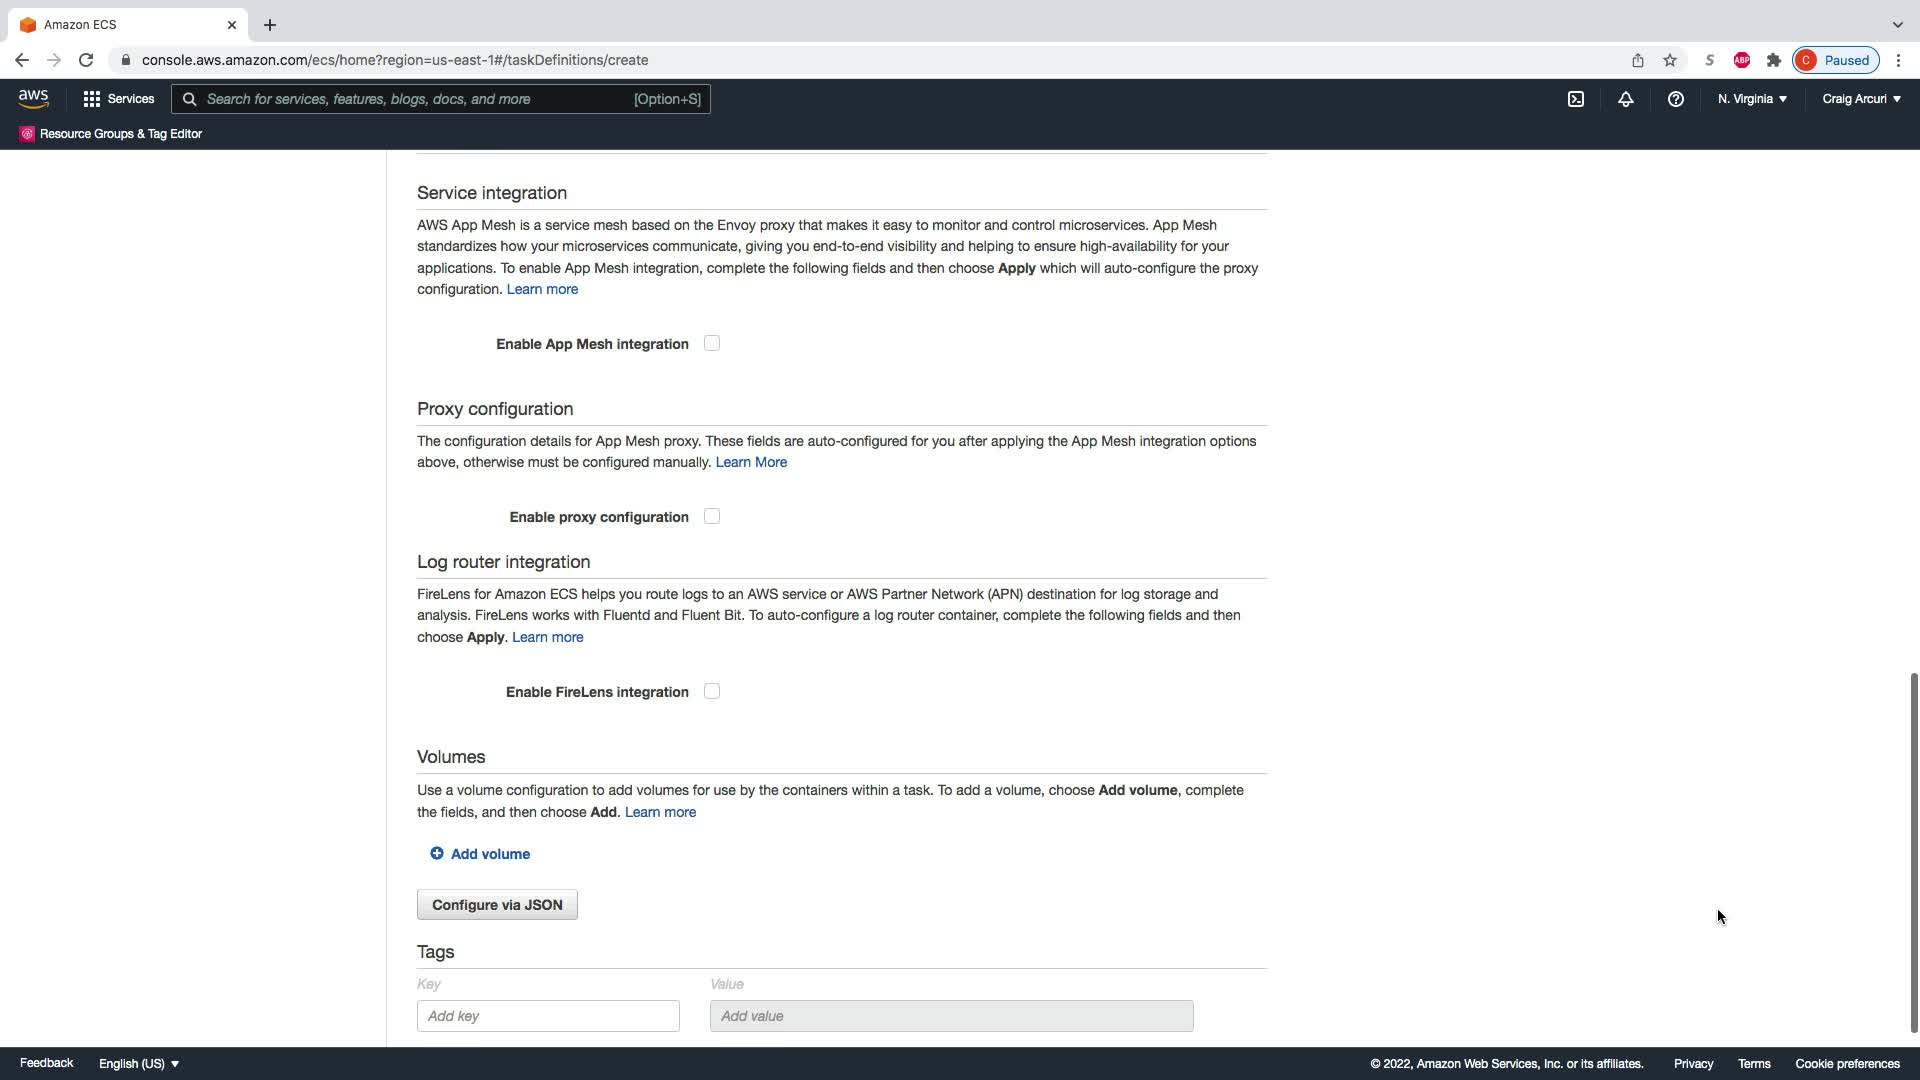Open AWS CloudShell icon
The width and height of the screenshot is (1920, 1080).
click(x=1576, y=99)
